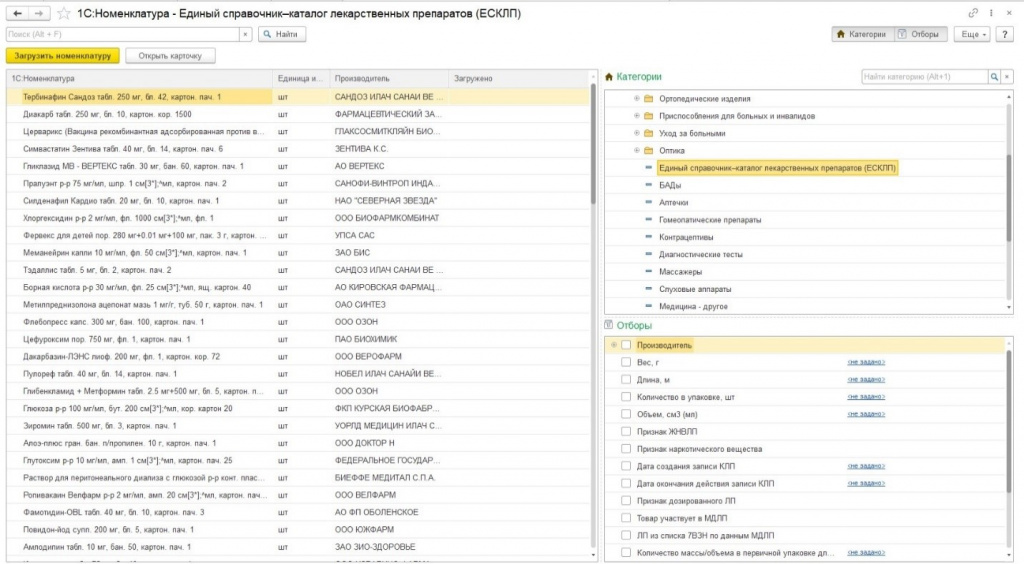Image resolution: width=1024 pixels, height=564 pixels.
Task: Open the three-dot window options menu
Action: (991, 13)
